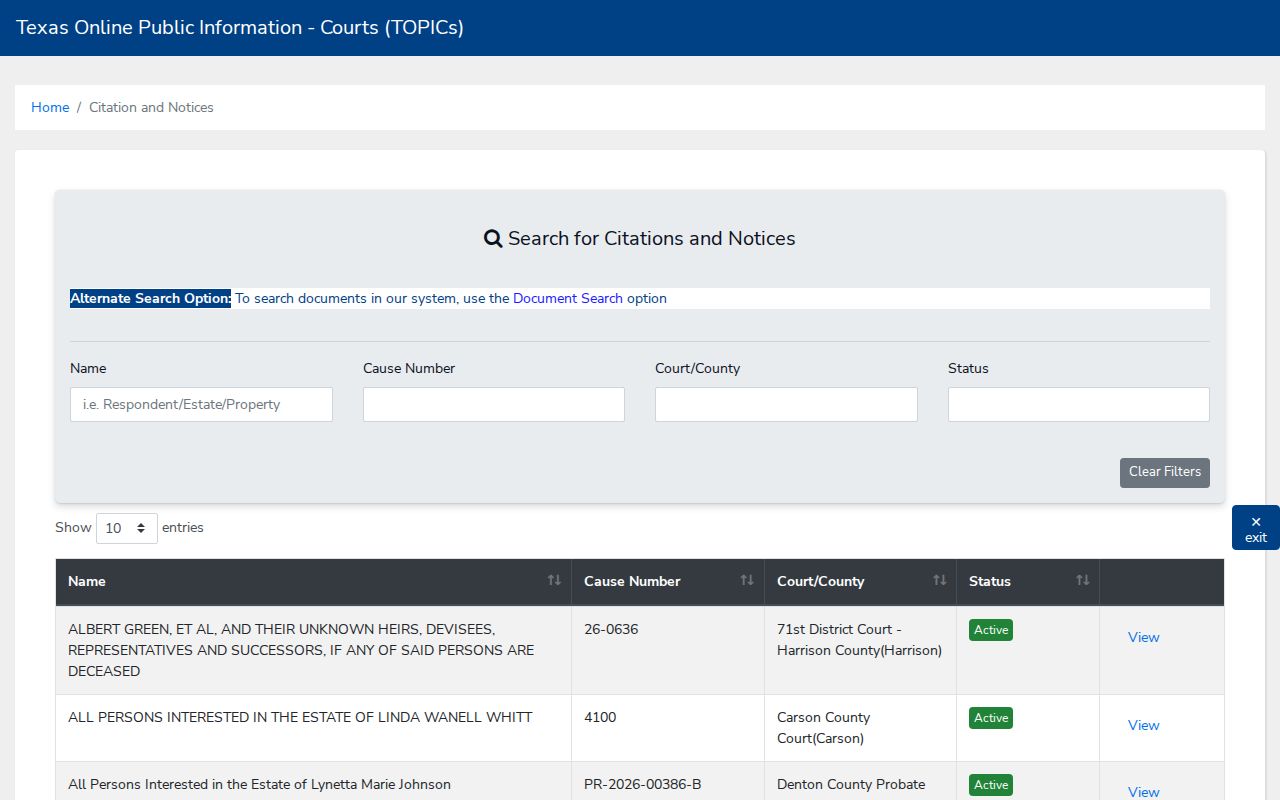View the Linda Wanell Whitt estate record
This screenshot has width=1280, height=800.
(1144, 725)
